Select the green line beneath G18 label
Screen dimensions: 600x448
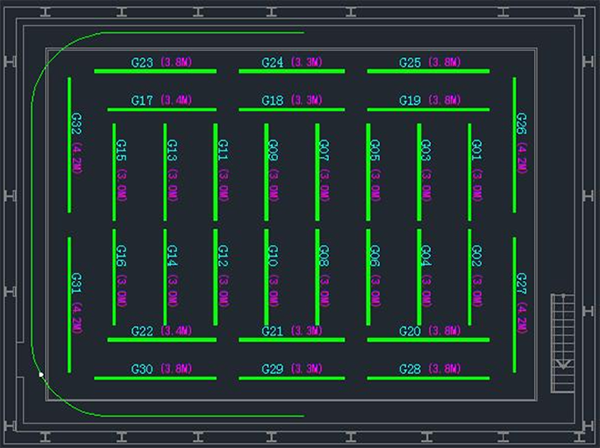[292, 110]
